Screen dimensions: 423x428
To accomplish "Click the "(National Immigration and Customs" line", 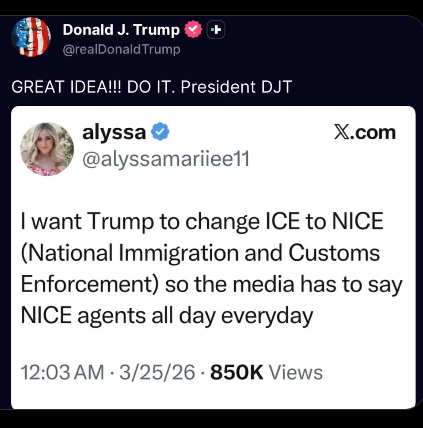I will pos(200,253).
